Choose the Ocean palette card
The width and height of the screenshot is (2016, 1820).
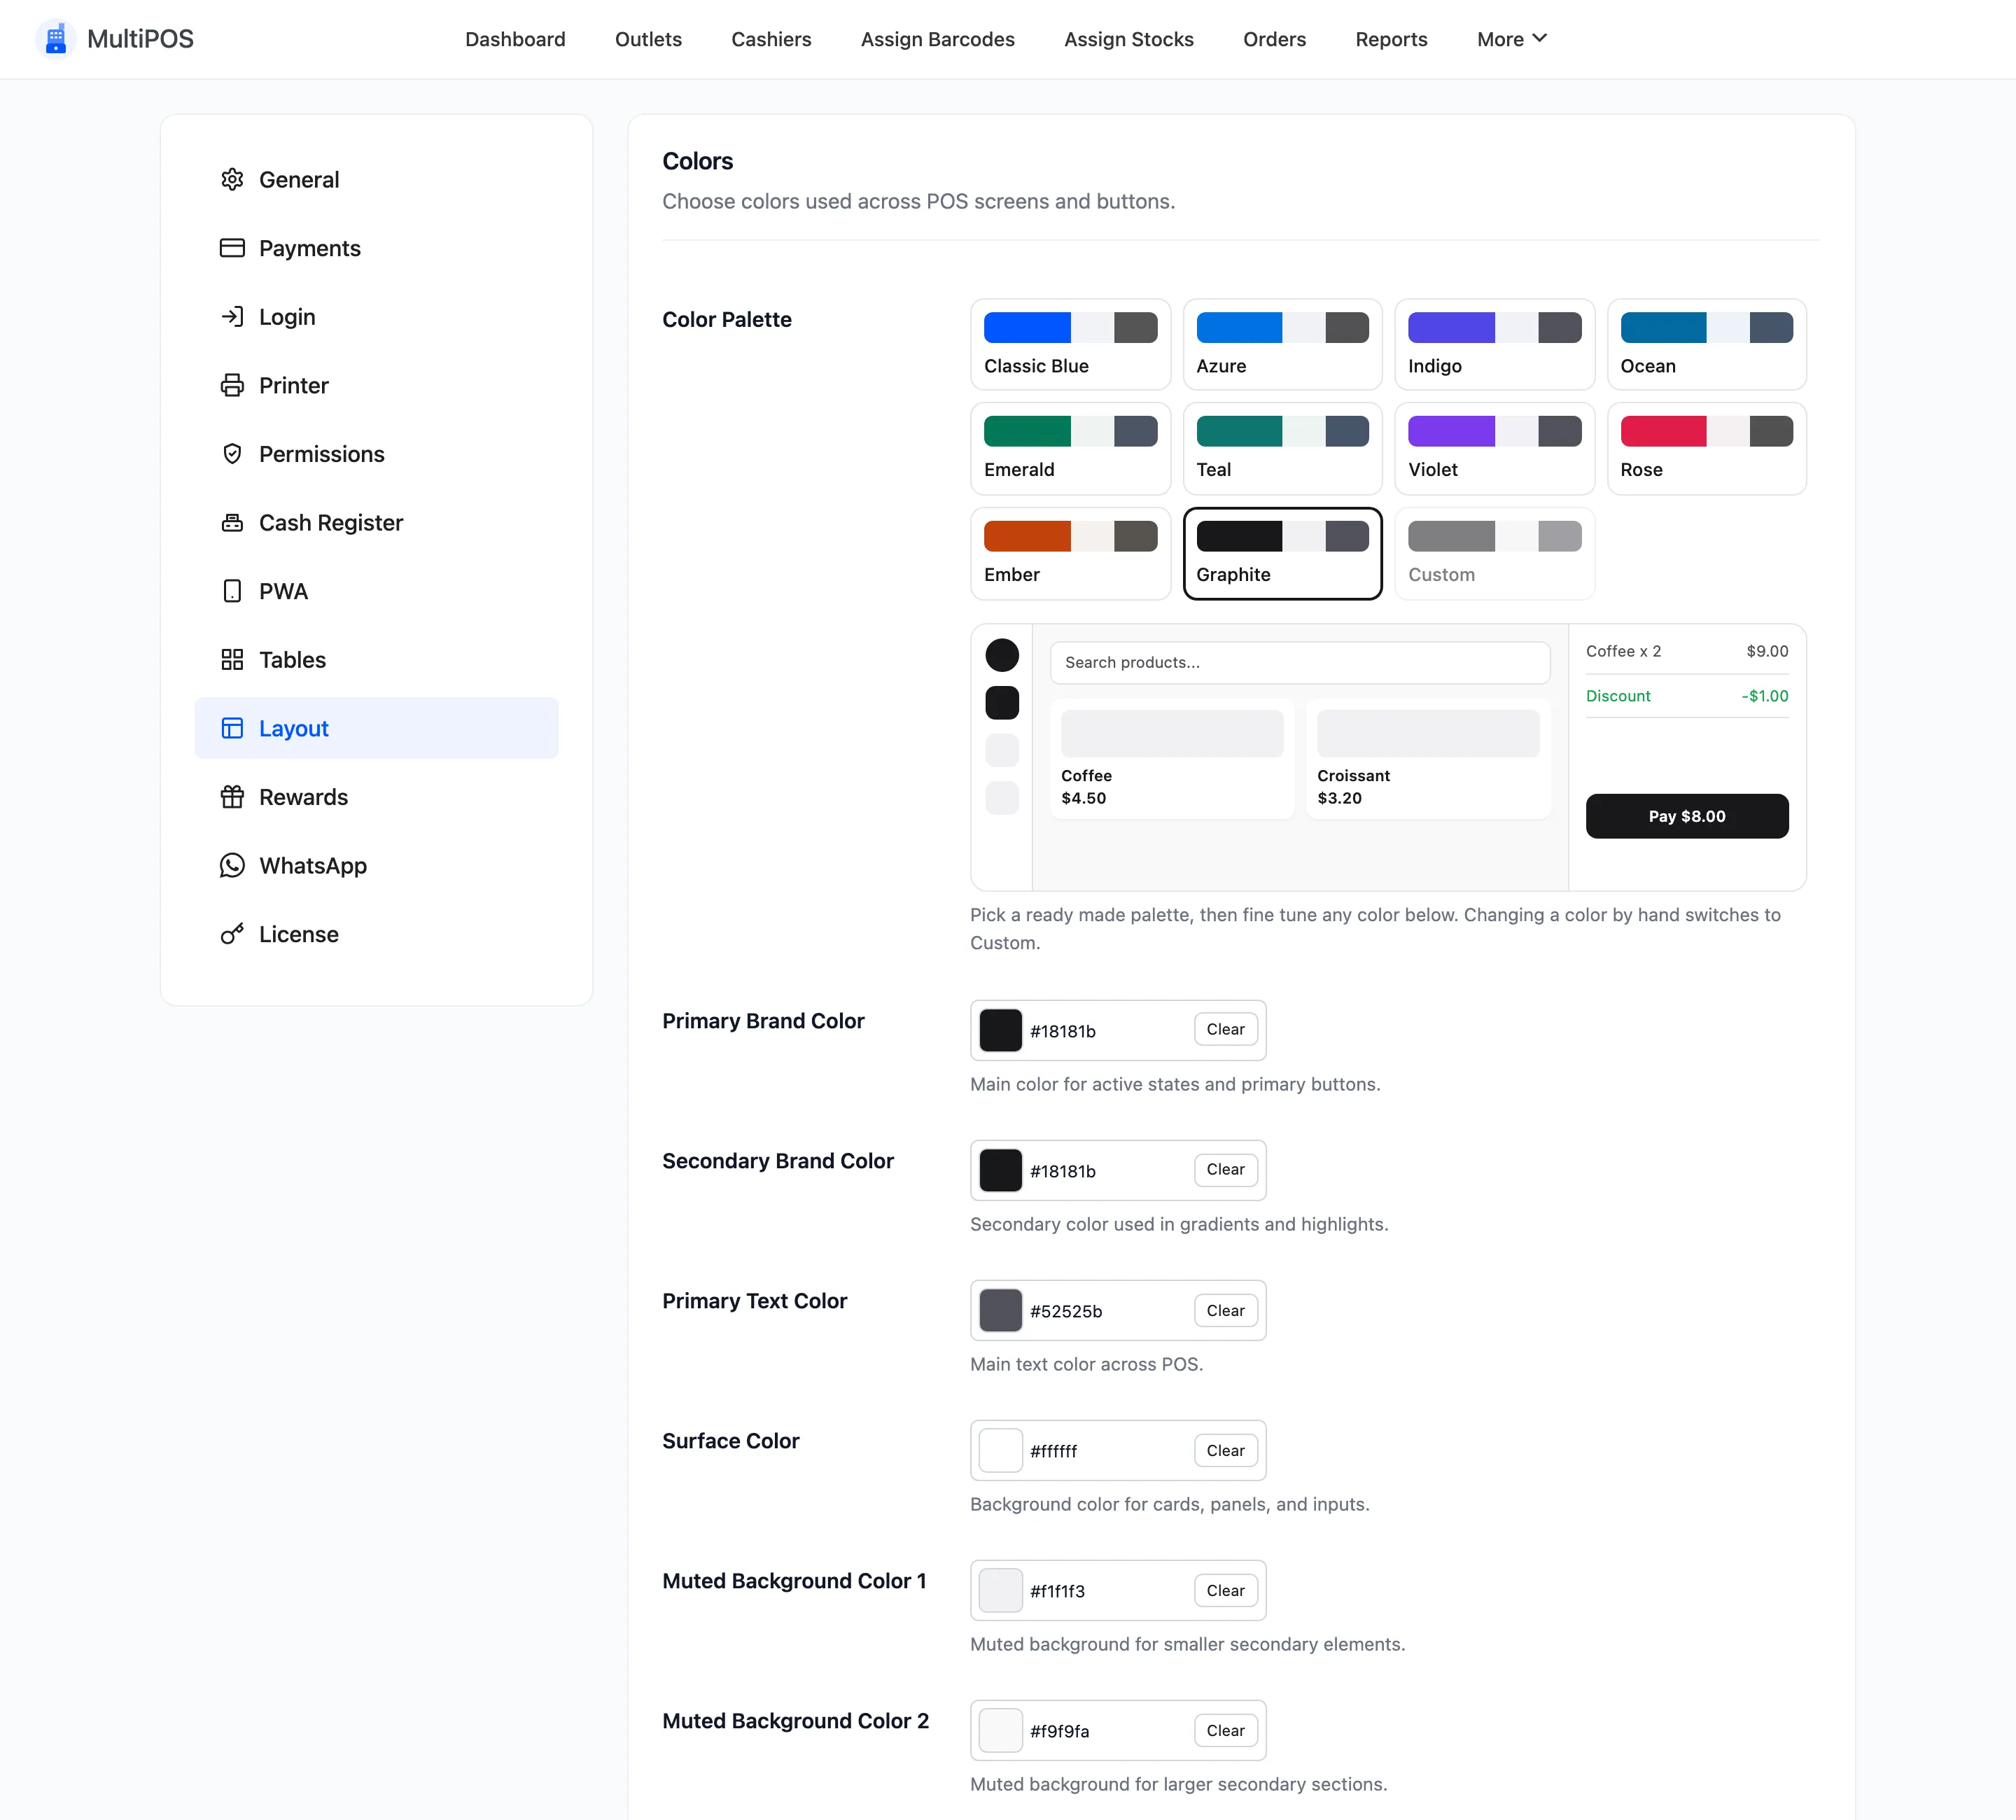1706,344
